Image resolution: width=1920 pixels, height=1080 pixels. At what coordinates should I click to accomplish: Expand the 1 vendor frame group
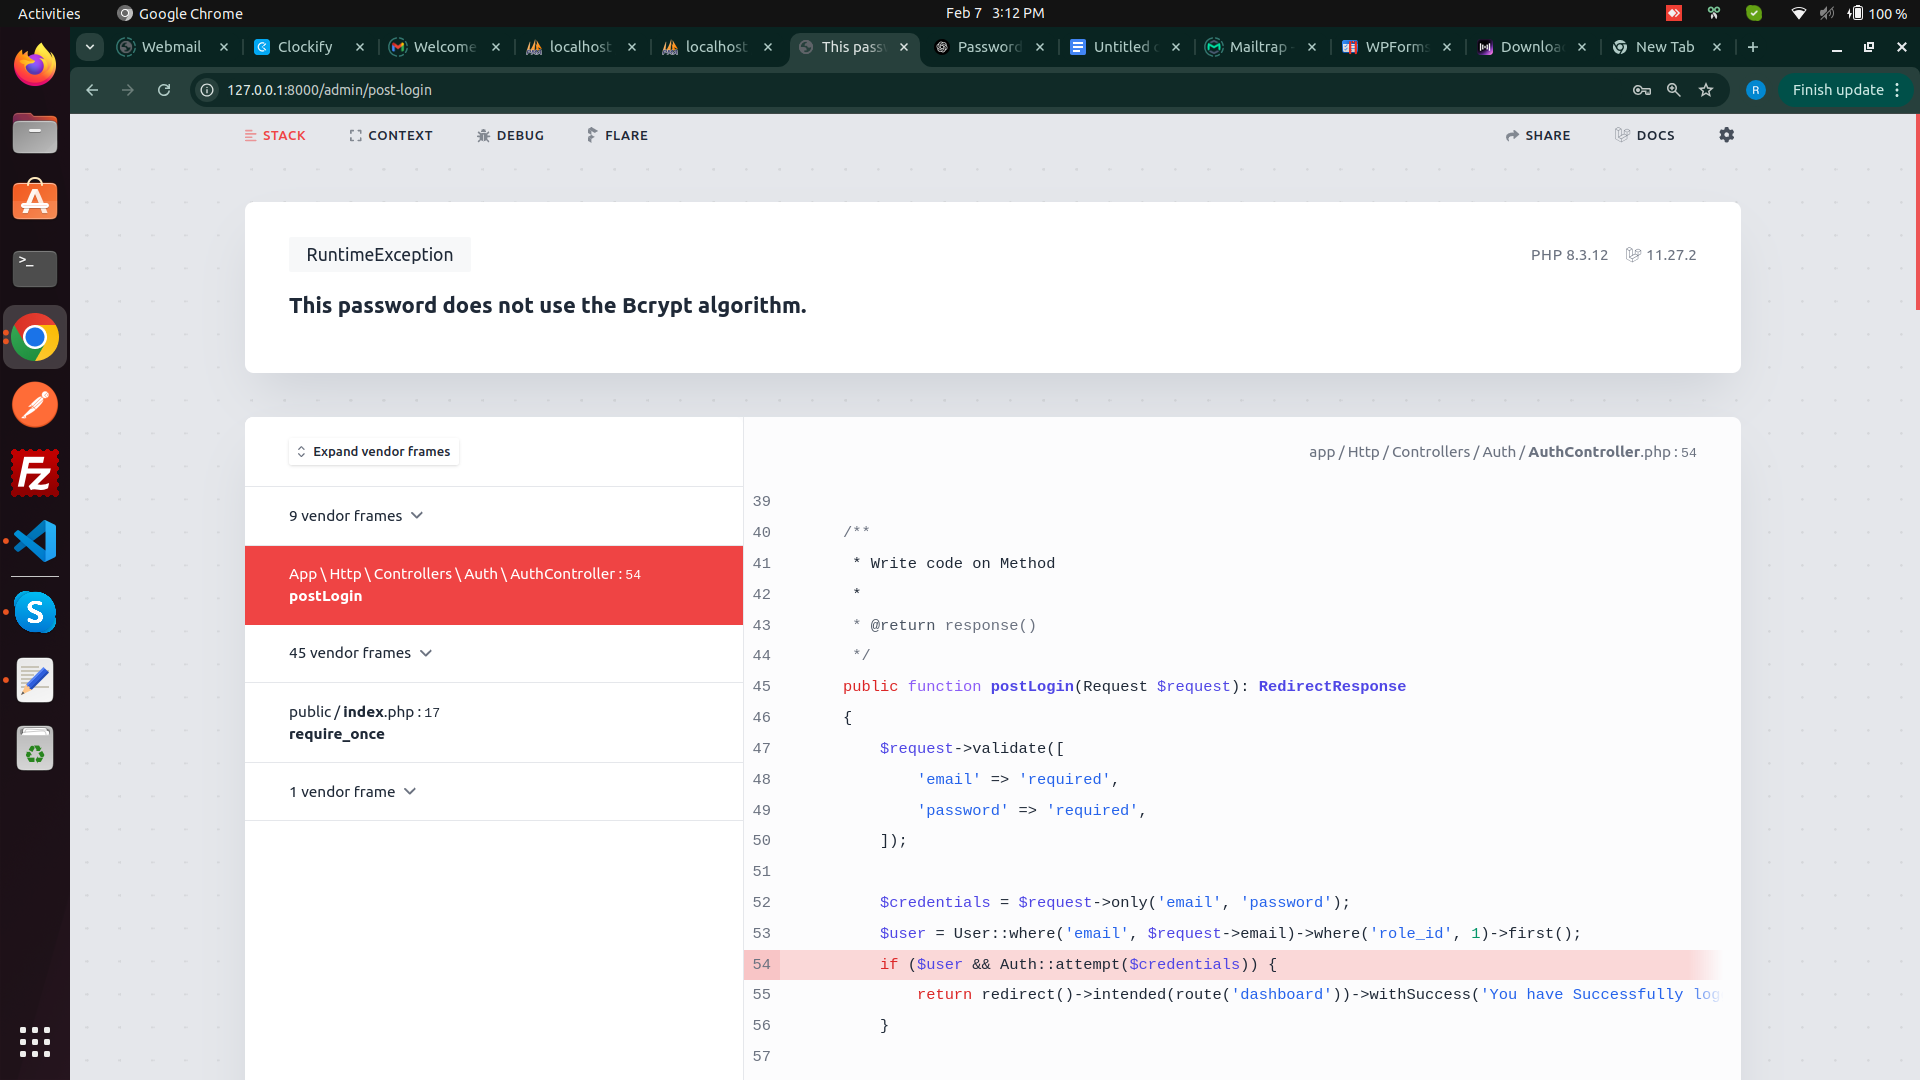352,792
